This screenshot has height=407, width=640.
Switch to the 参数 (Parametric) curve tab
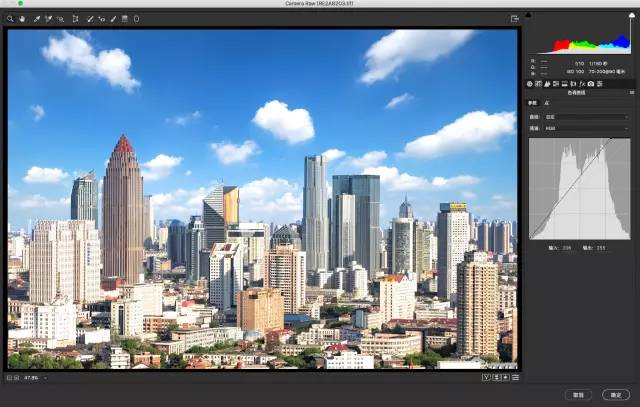coord(532,103)
